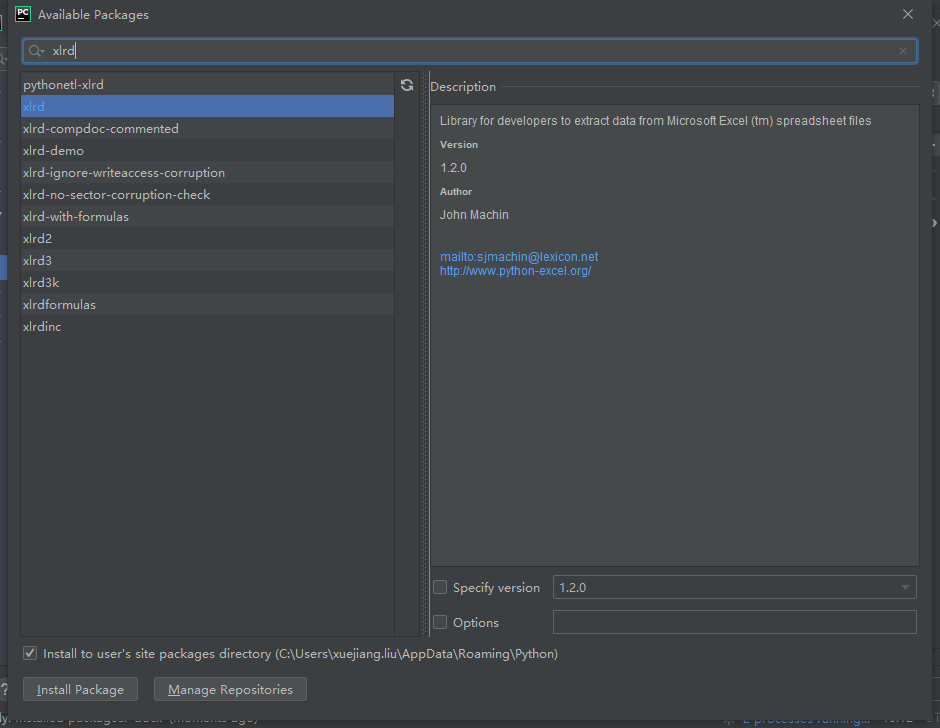The height and width of the screenshot is (728, 940).
Task: Click into the xlrd search box
Action: point(470,51)
